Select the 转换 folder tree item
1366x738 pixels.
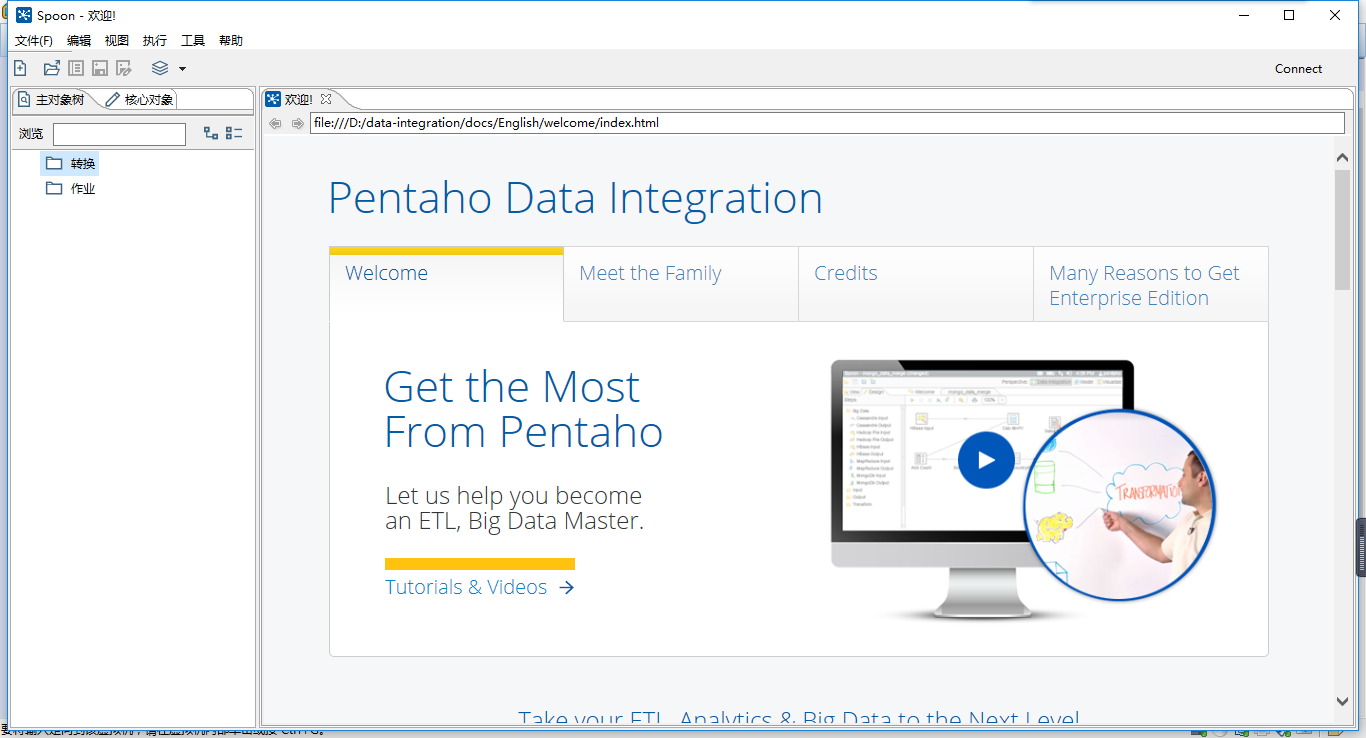[70, 163]
